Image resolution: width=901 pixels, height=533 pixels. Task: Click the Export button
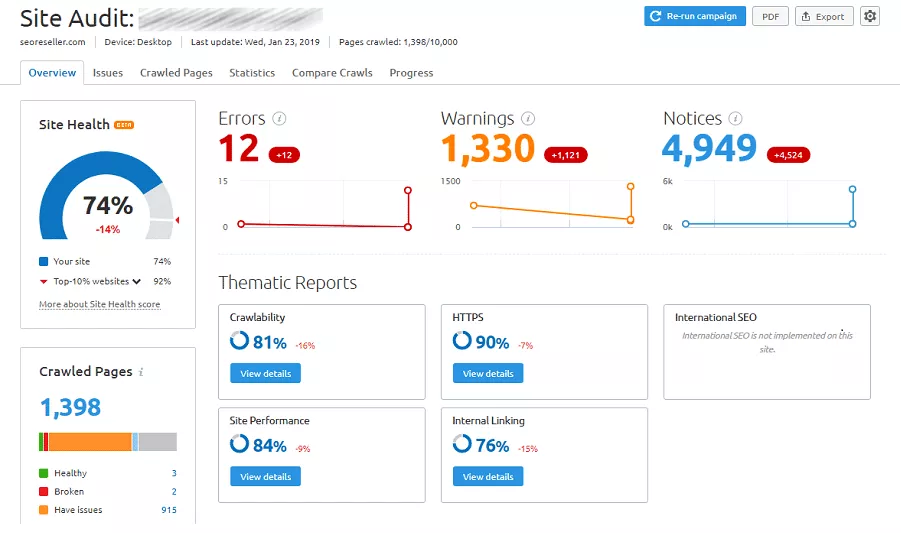point(824,16)
